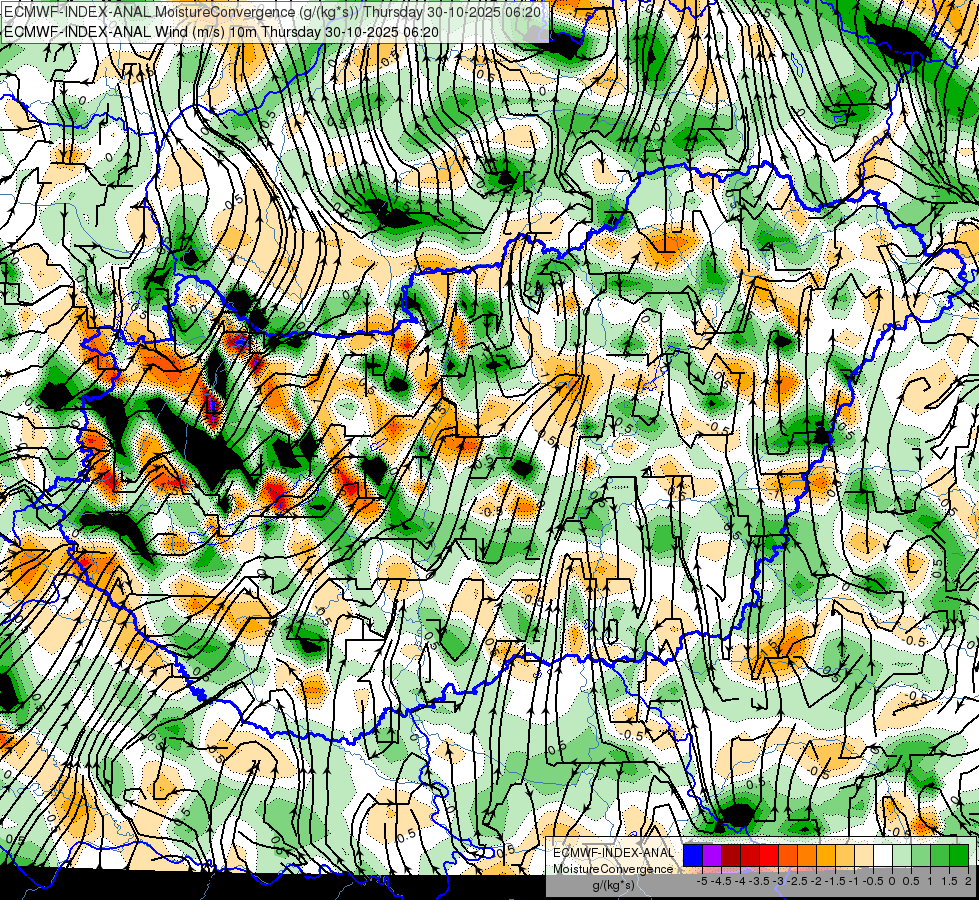The image size is (979, 900).
Task: Click the legend tick label -3
Action: pyautogui.click(x=779, y=881)
